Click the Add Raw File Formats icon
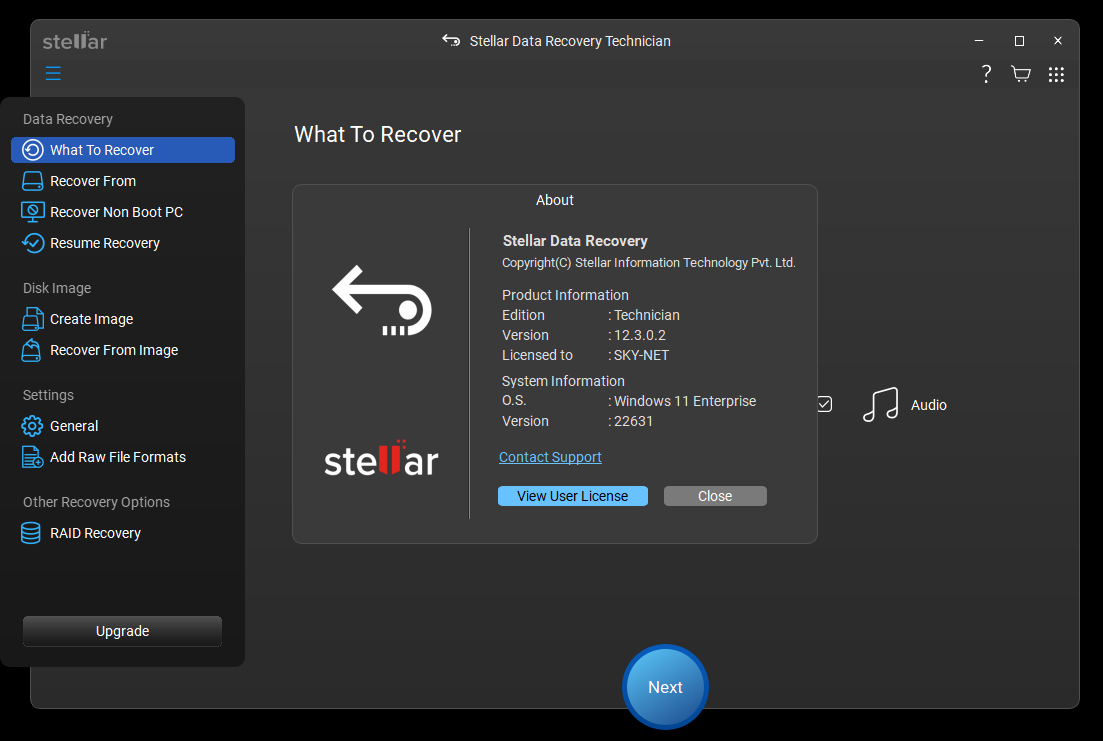Screen dimensions: 1103x741 (32, 457)
